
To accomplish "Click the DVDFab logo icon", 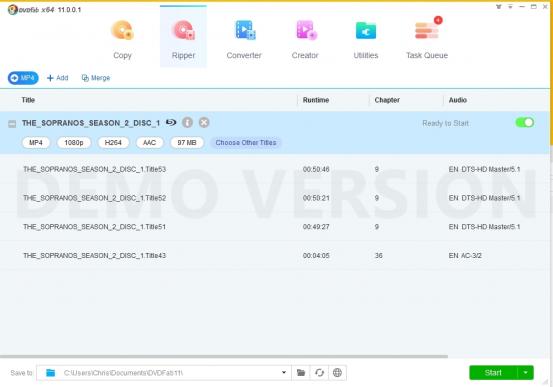I will pos(12,10).
